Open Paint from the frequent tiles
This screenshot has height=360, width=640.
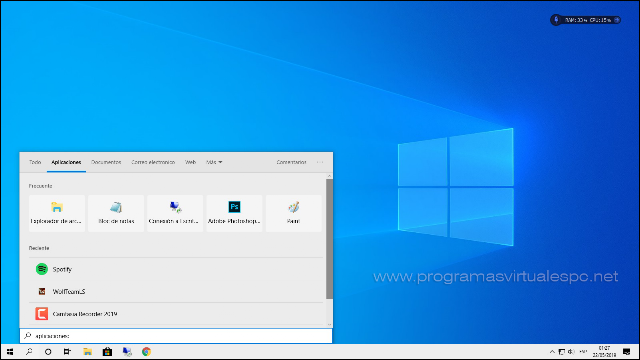click(293, 213)
